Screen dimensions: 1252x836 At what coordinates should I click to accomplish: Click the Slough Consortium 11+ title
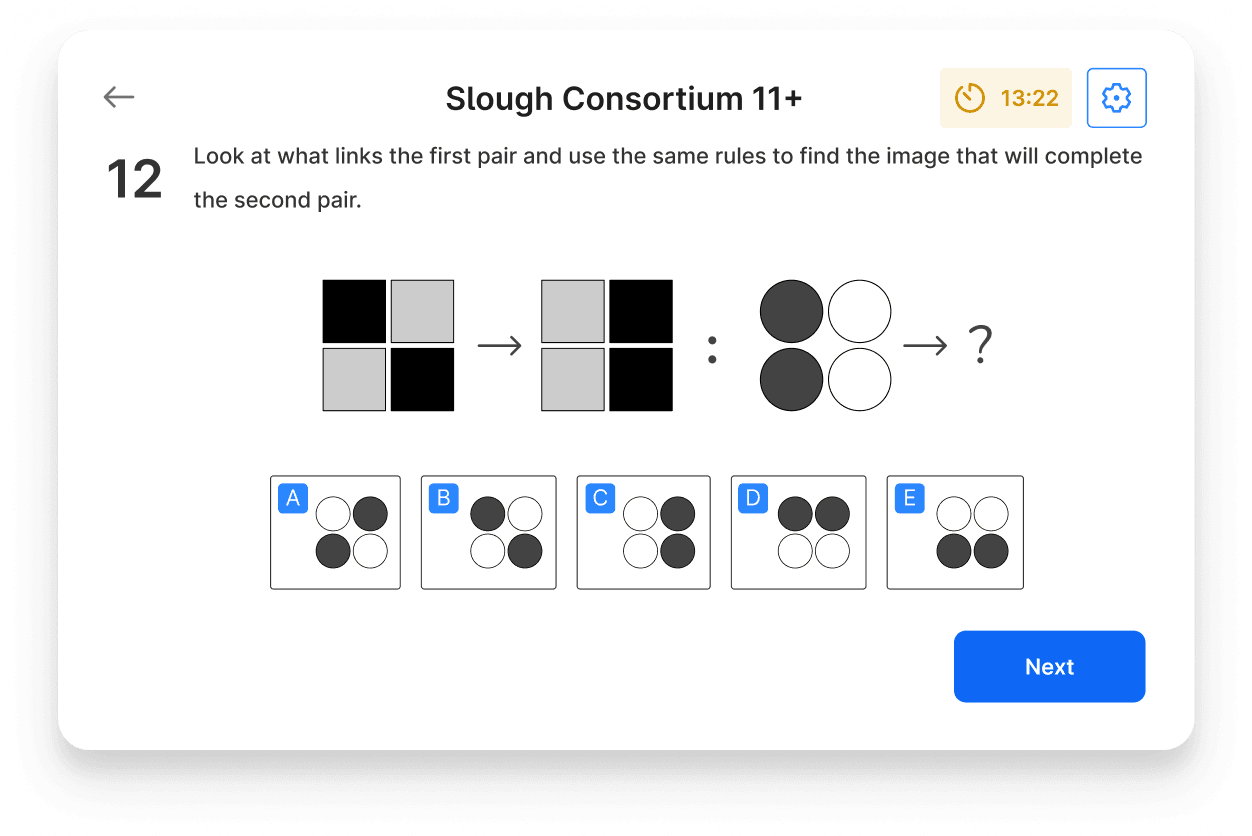click(623, 98)
